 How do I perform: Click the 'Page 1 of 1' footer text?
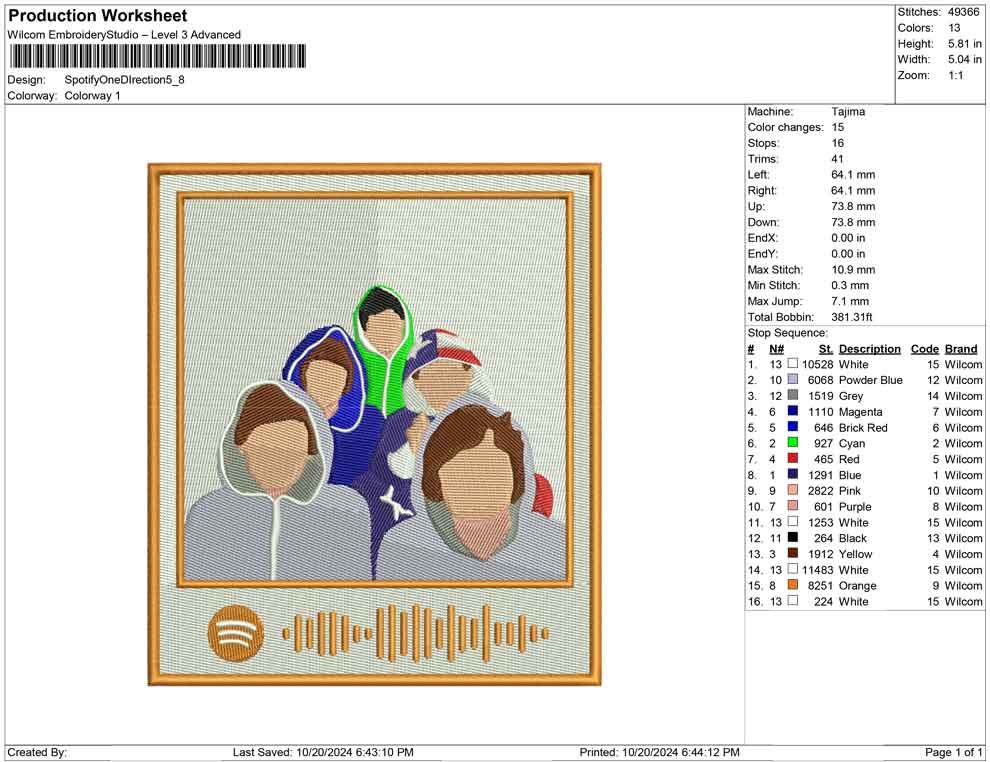coord(953,752)
